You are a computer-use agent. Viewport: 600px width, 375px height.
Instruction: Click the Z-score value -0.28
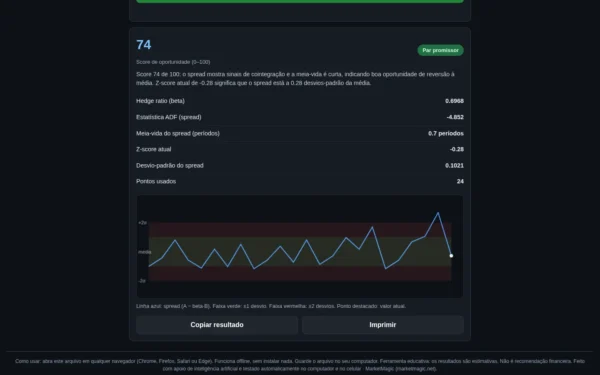(x=457, y=149)
